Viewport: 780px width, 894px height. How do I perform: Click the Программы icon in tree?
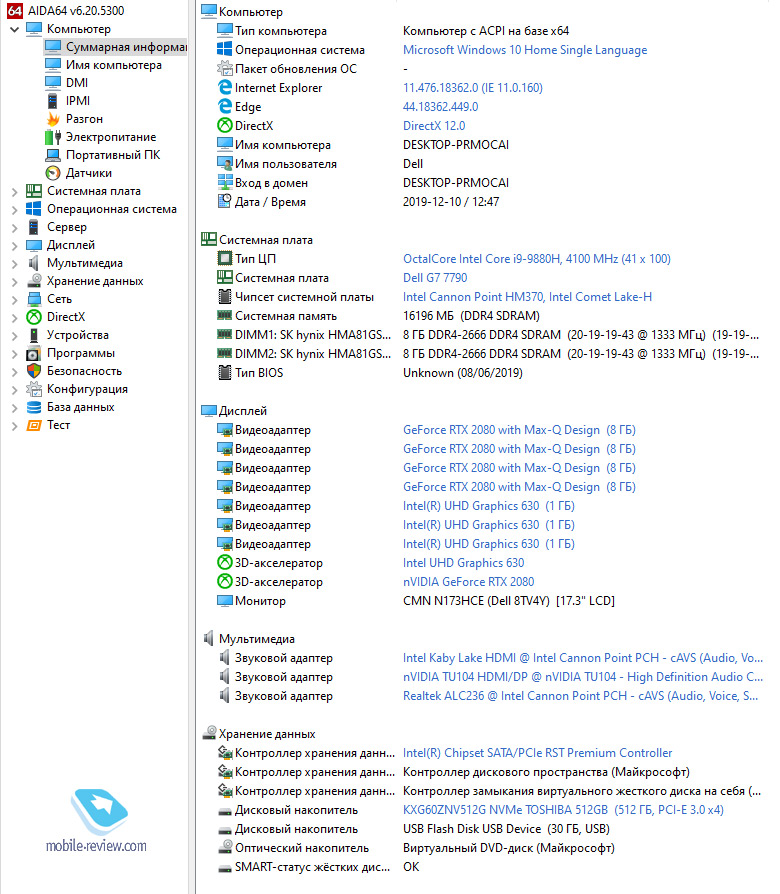click(34, 353)
